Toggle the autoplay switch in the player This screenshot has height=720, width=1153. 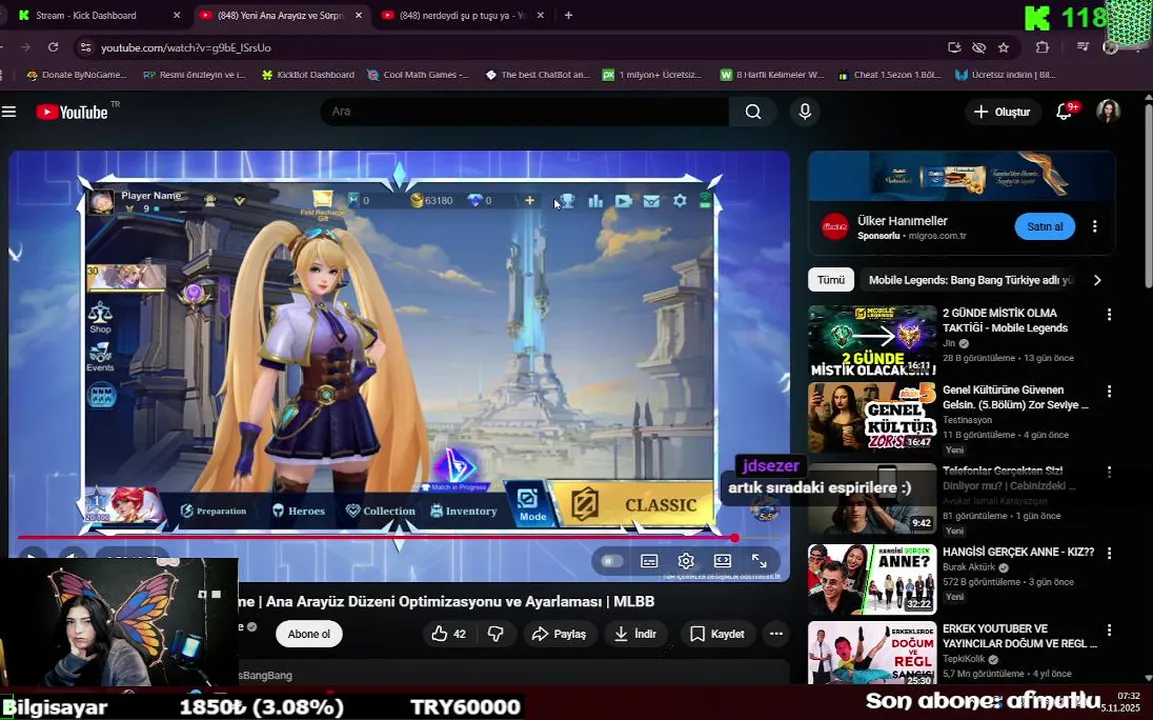(x=611, y=561)
